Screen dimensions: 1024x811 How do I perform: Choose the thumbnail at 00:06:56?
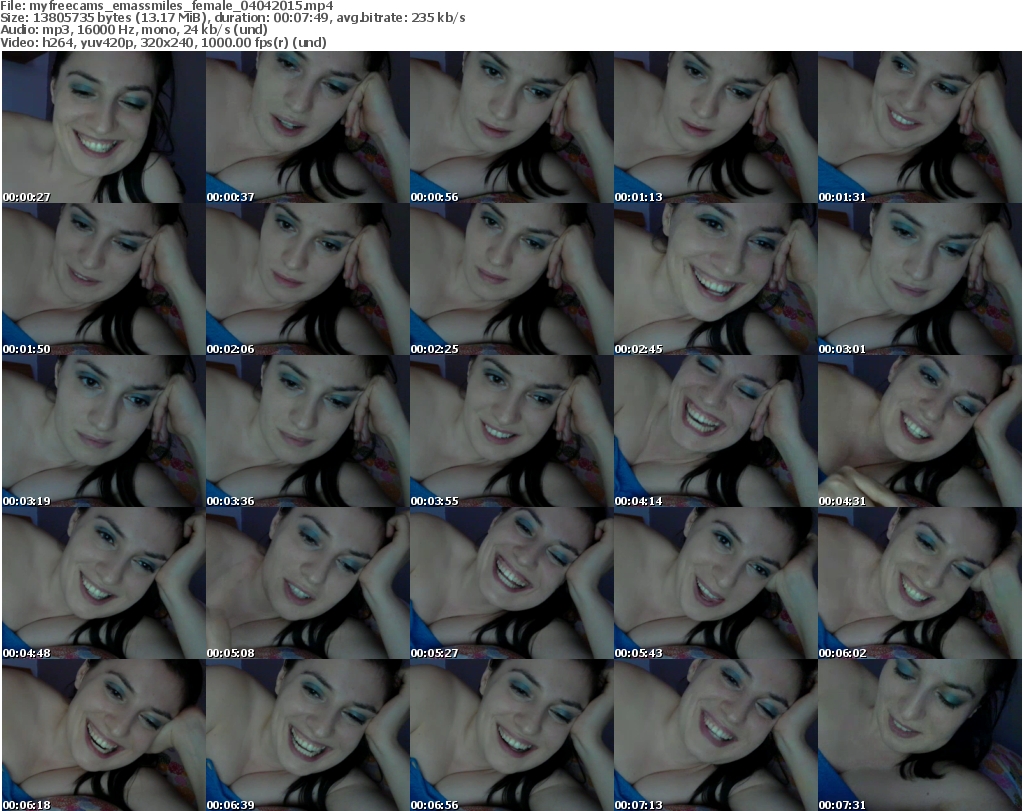[511, 735]
